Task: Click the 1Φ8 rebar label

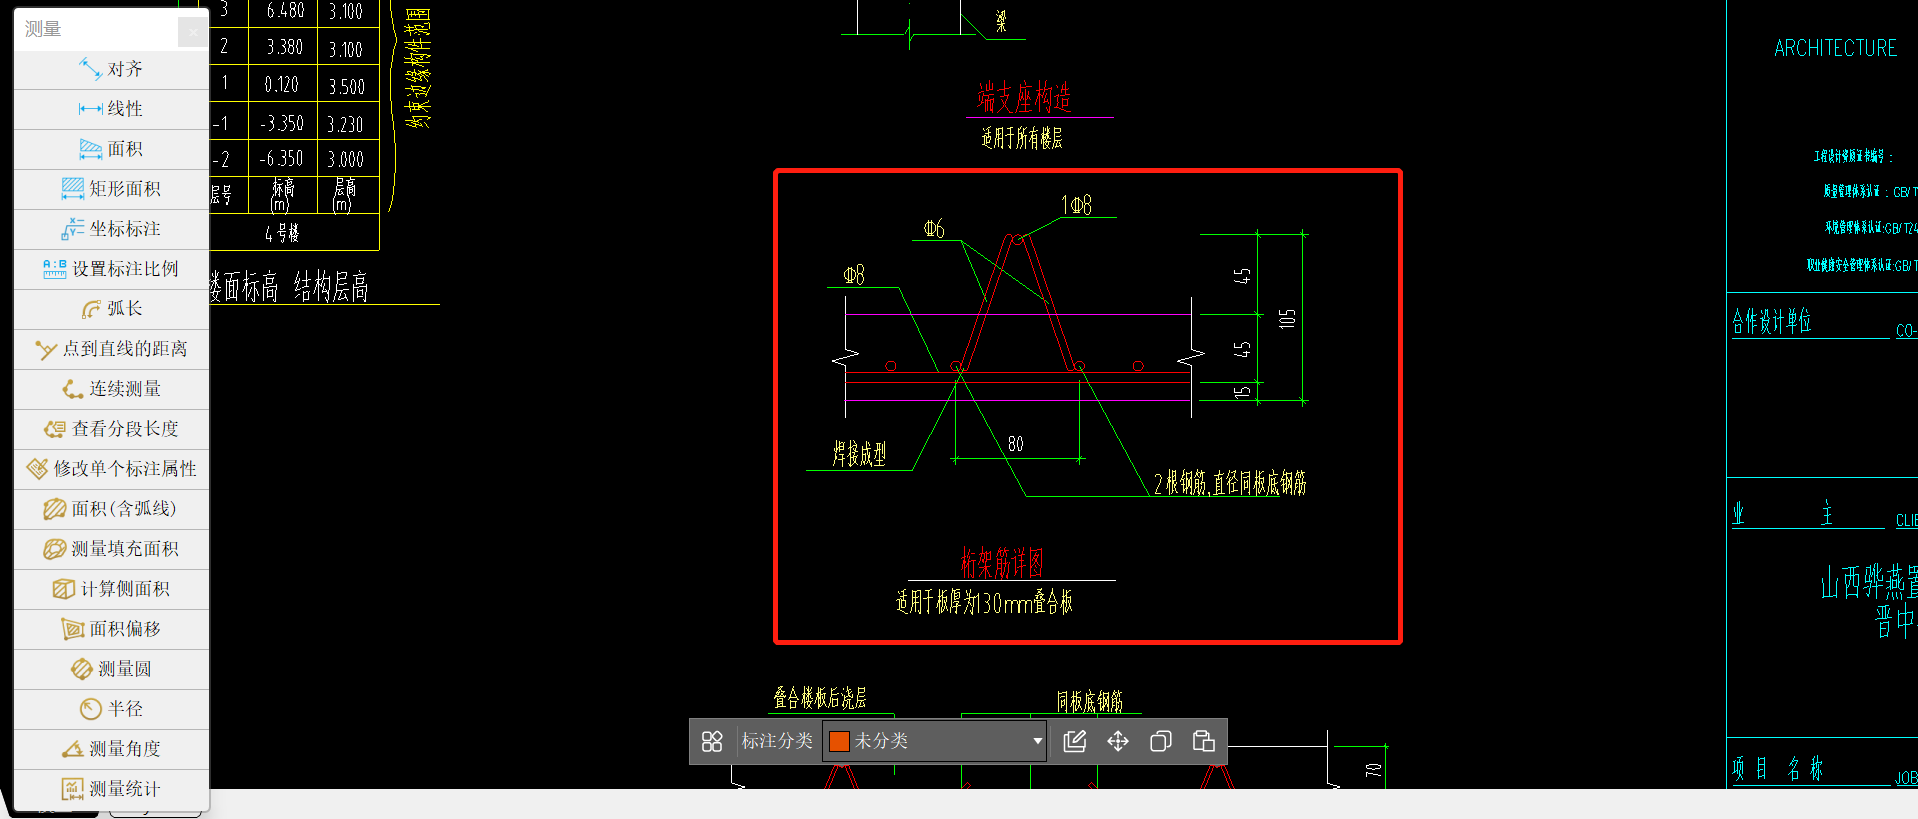Action: click(x=1076, y=205)
